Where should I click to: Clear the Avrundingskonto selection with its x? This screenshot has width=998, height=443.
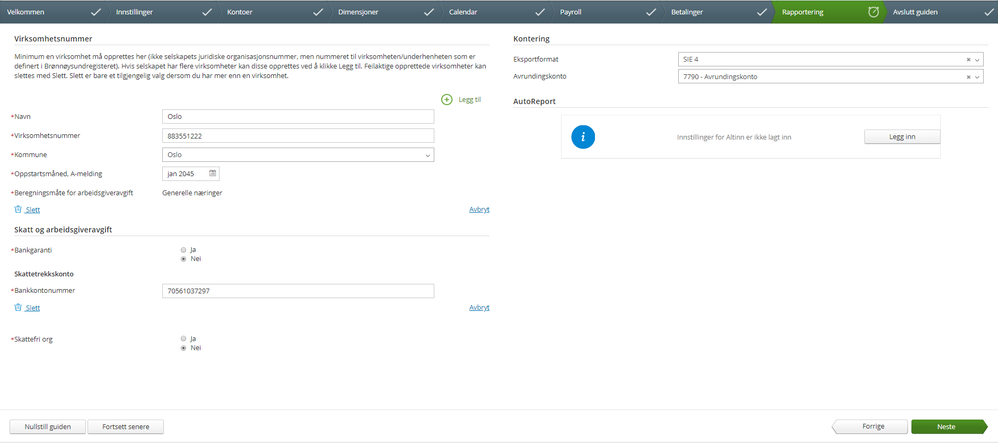tap(969, 77)
